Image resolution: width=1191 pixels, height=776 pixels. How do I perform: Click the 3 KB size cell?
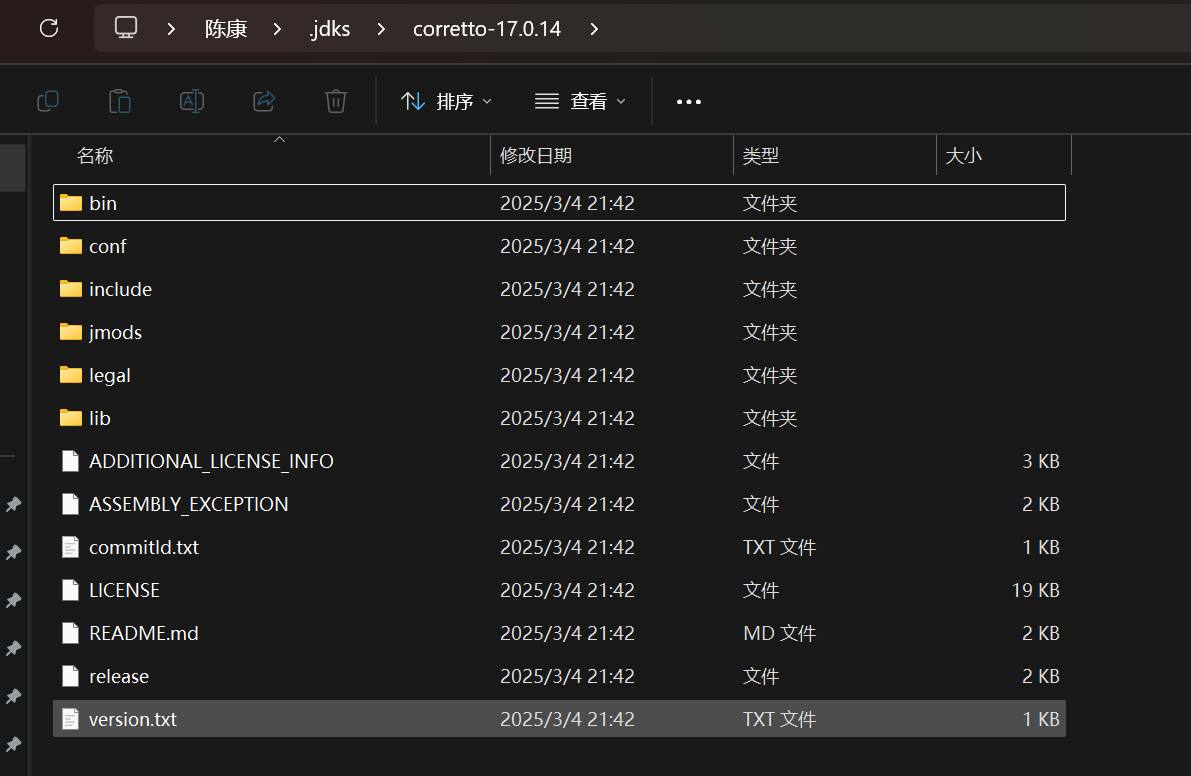pyautogui.click(x=1041, y=461)
